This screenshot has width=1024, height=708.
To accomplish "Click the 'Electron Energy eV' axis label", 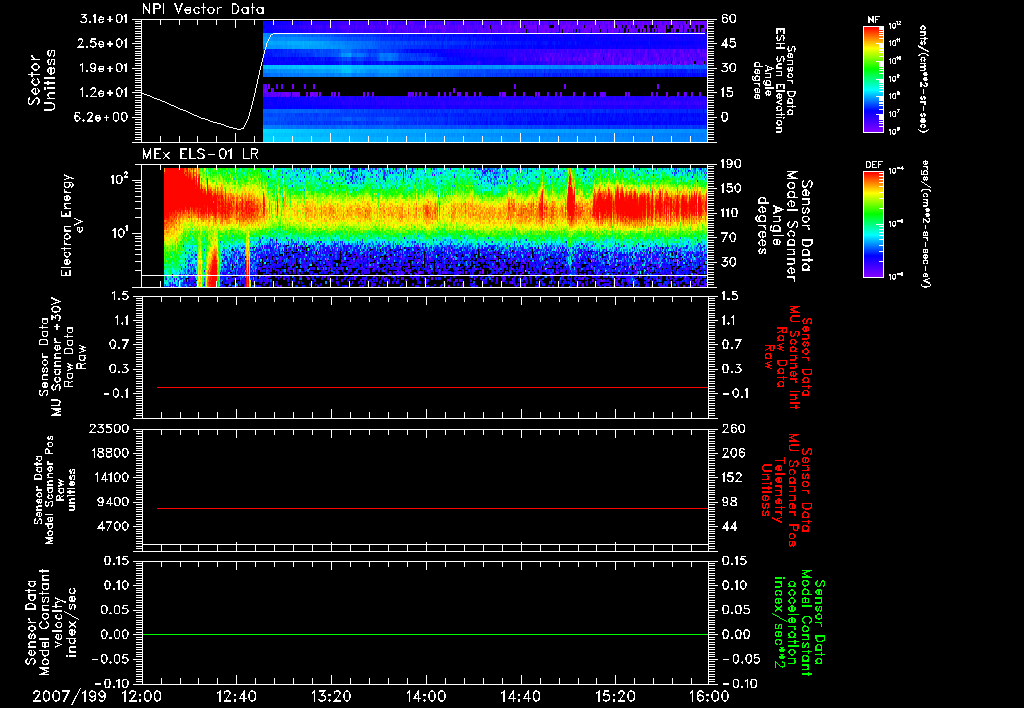I will (x=74, y=225).
